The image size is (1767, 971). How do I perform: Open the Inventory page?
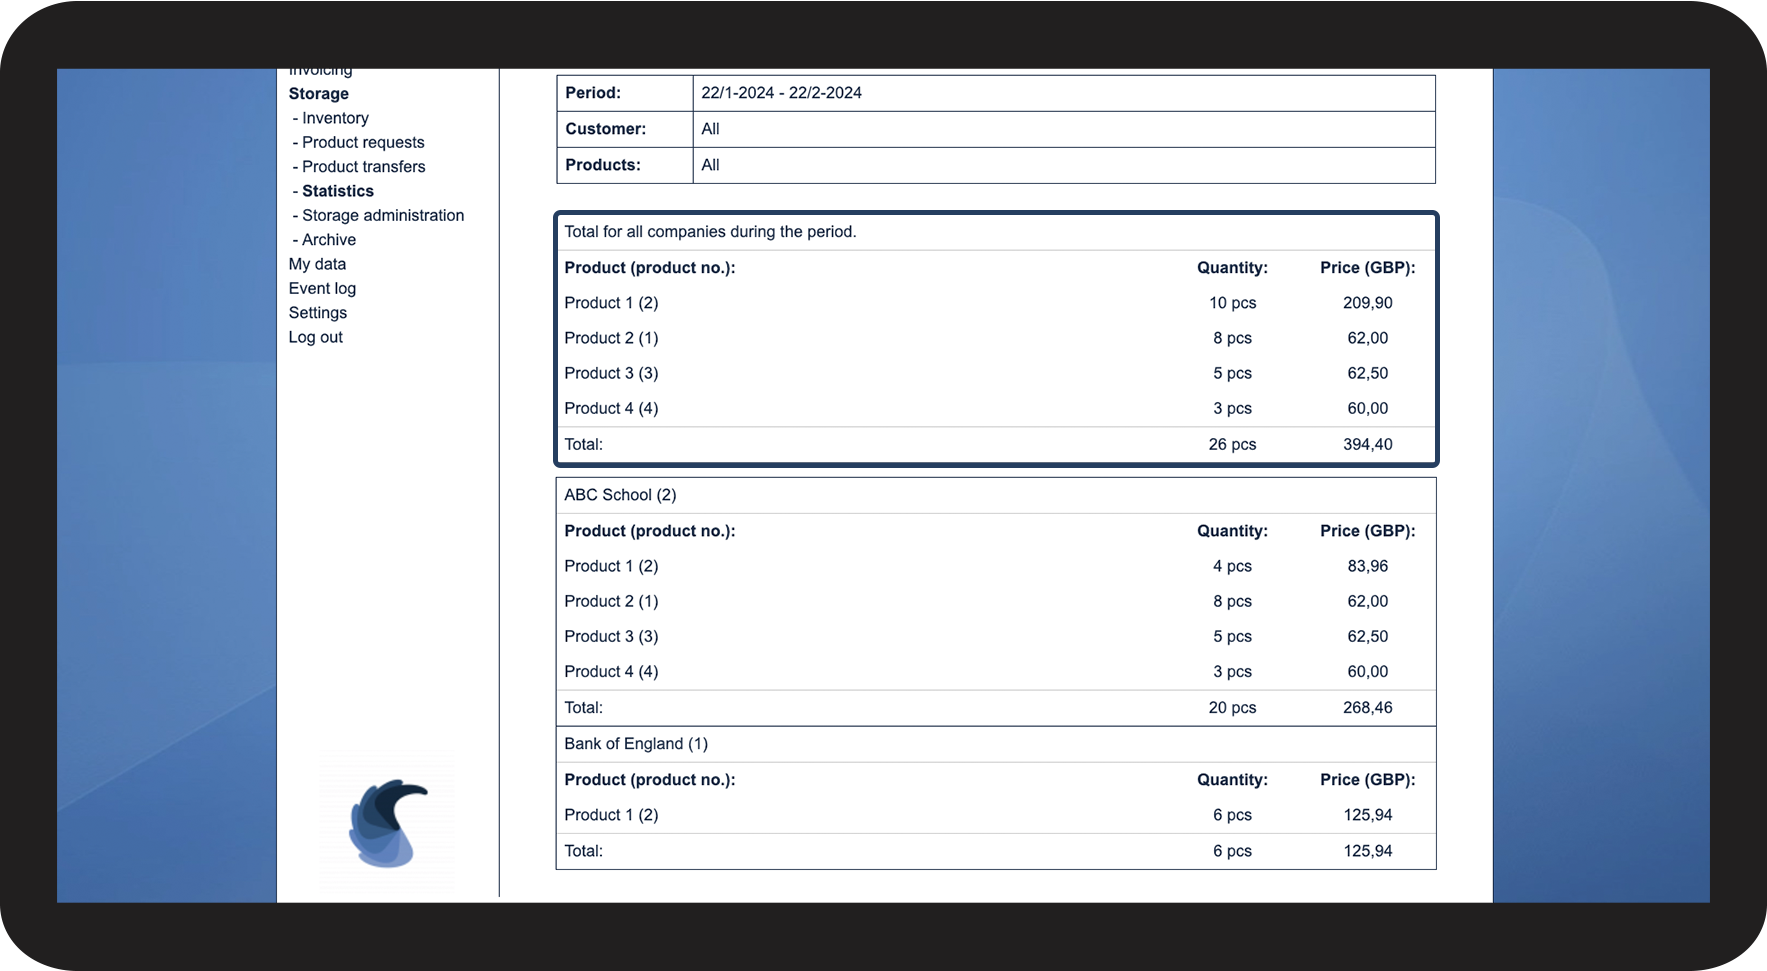click(x=335, y=118)
